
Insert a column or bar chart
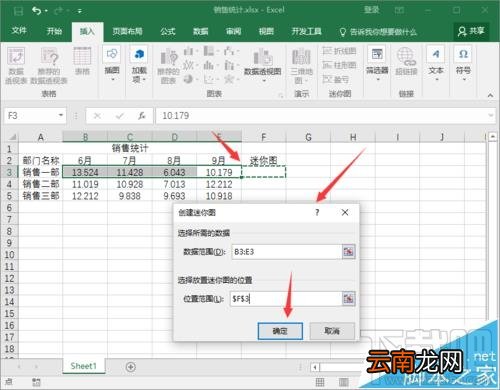tap(190, 51)
